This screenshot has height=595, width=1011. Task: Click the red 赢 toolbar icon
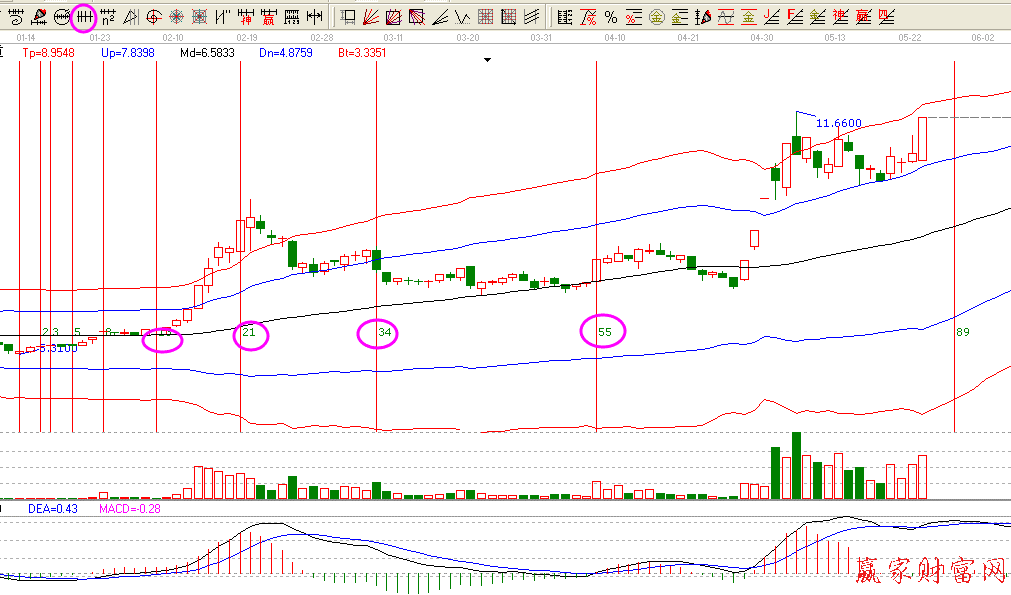click(x=268, y=16)
